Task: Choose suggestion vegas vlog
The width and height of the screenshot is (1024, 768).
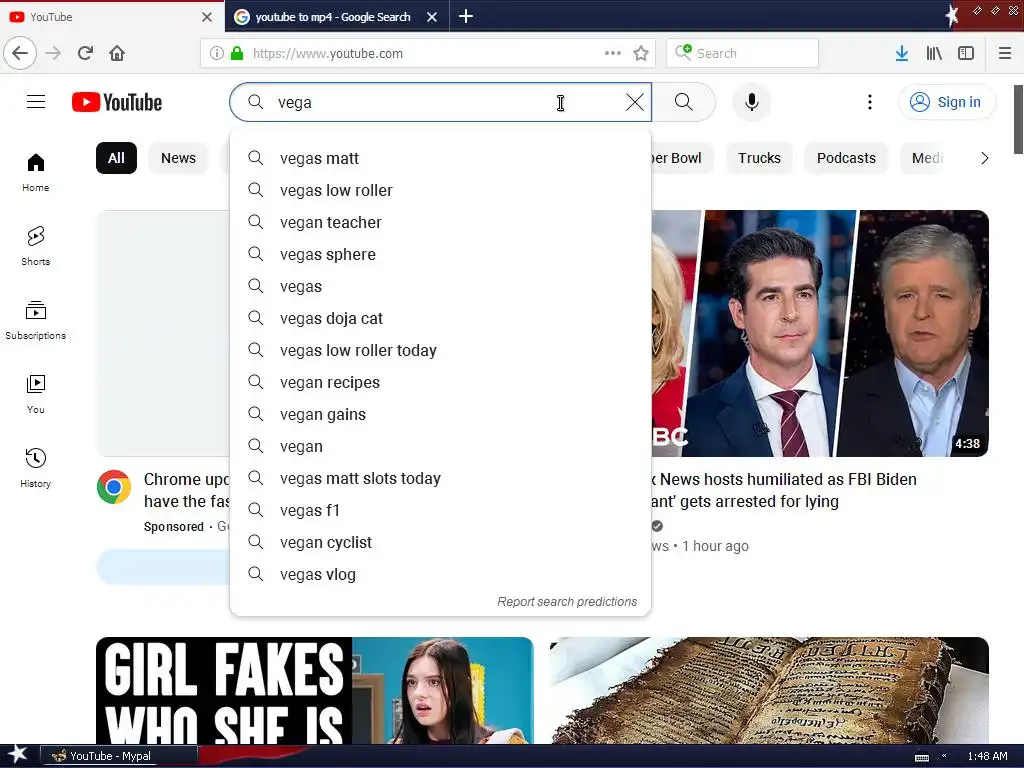Action: click(x=441, y=574)
